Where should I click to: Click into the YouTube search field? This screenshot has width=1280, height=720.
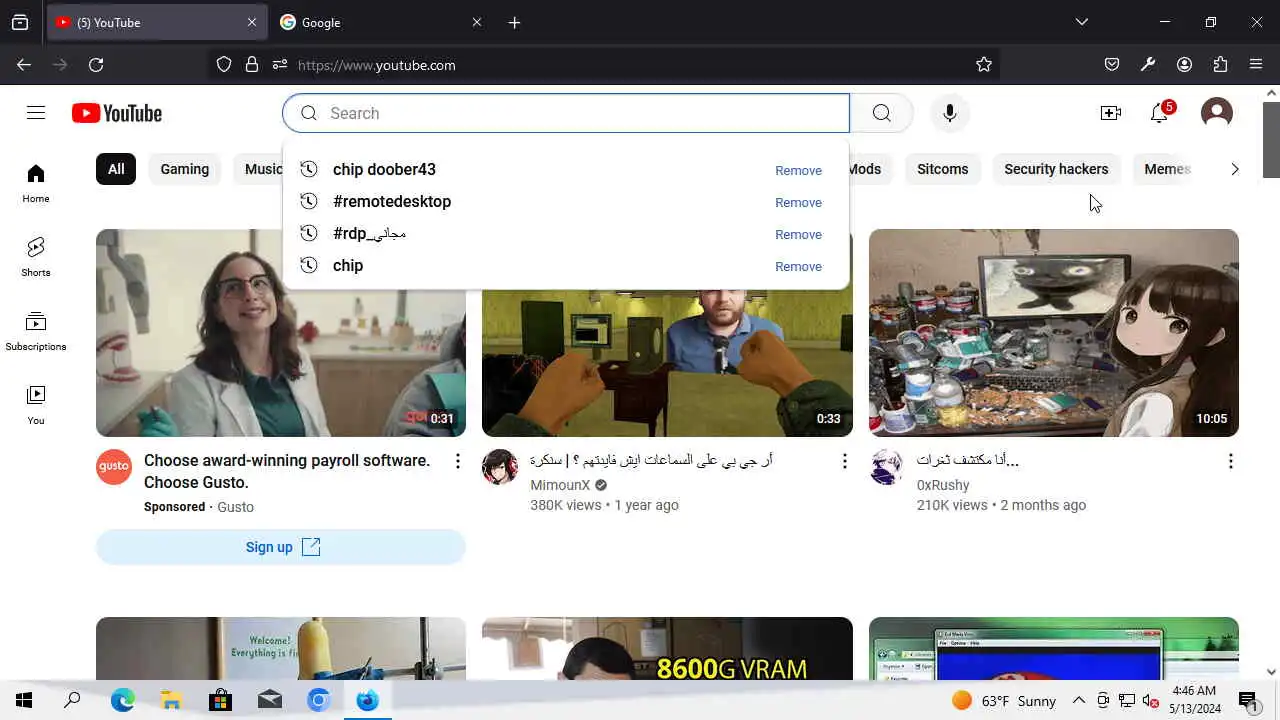pos(566,113)
